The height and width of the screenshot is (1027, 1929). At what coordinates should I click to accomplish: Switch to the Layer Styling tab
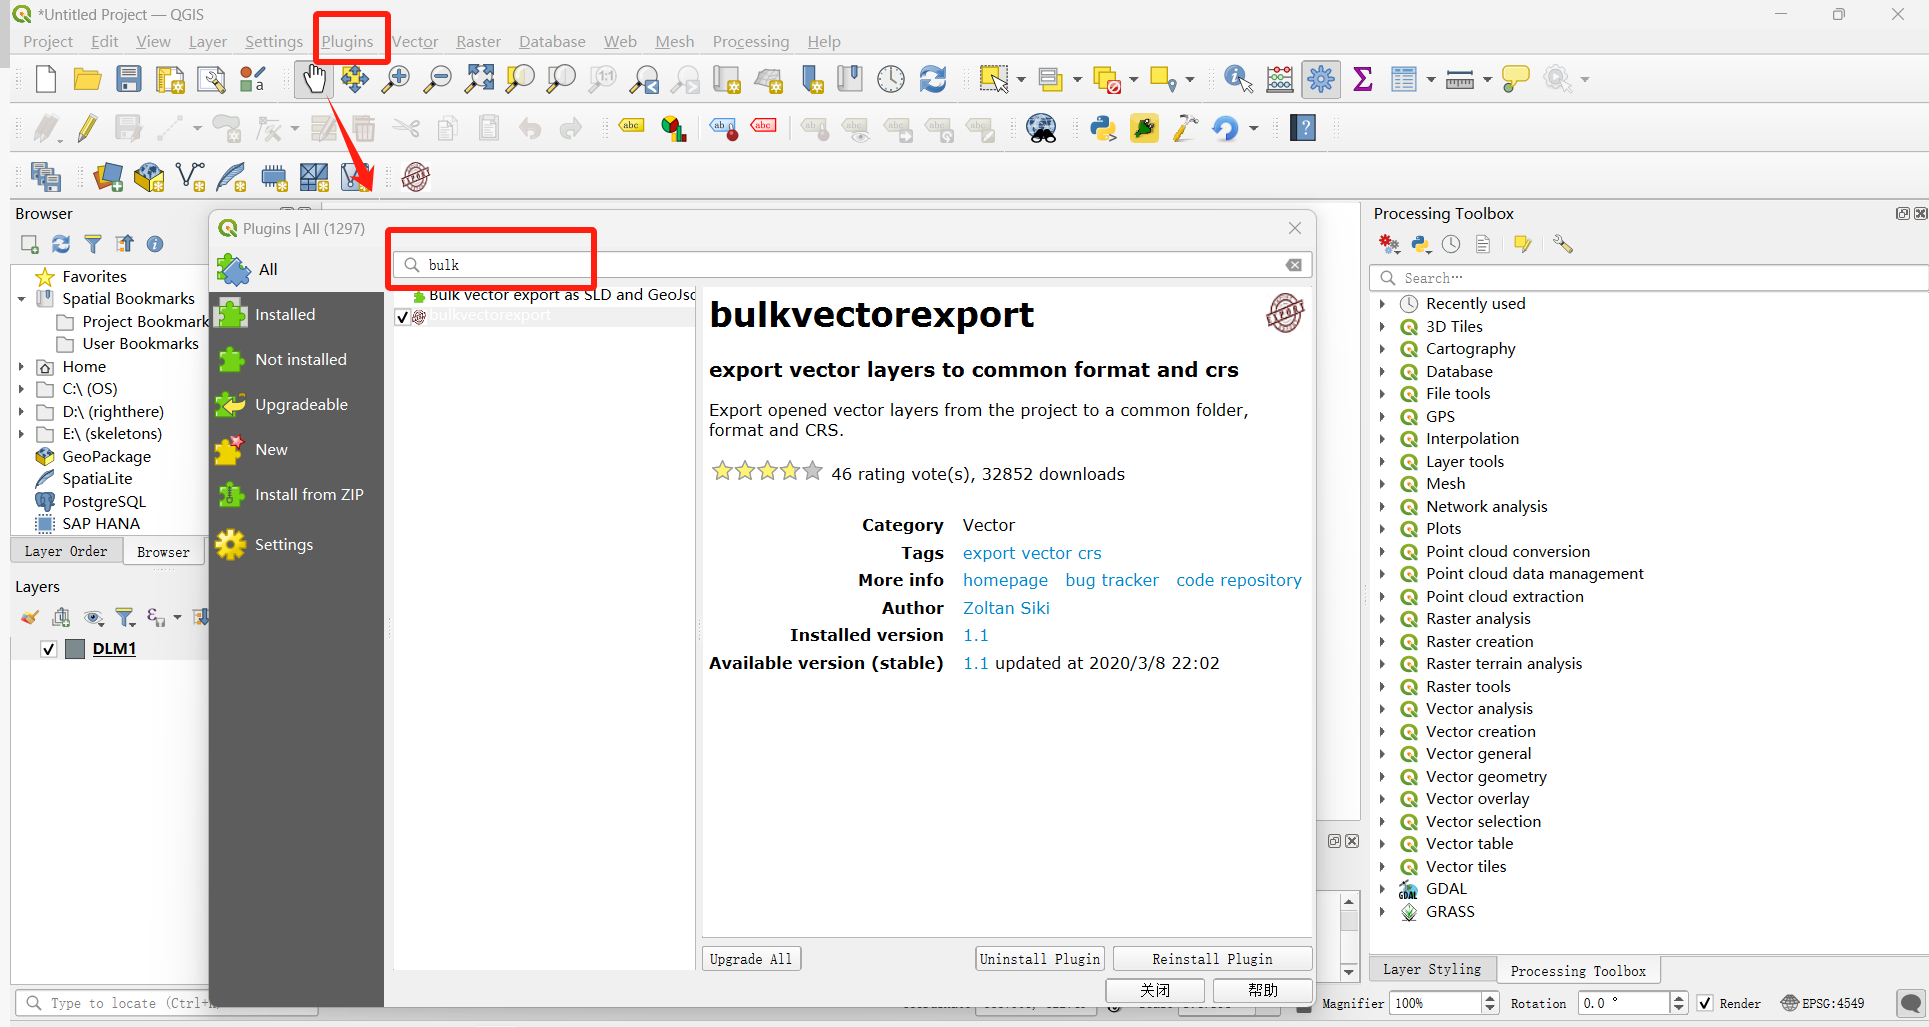pyautogui.click(x=1432, y=969)
